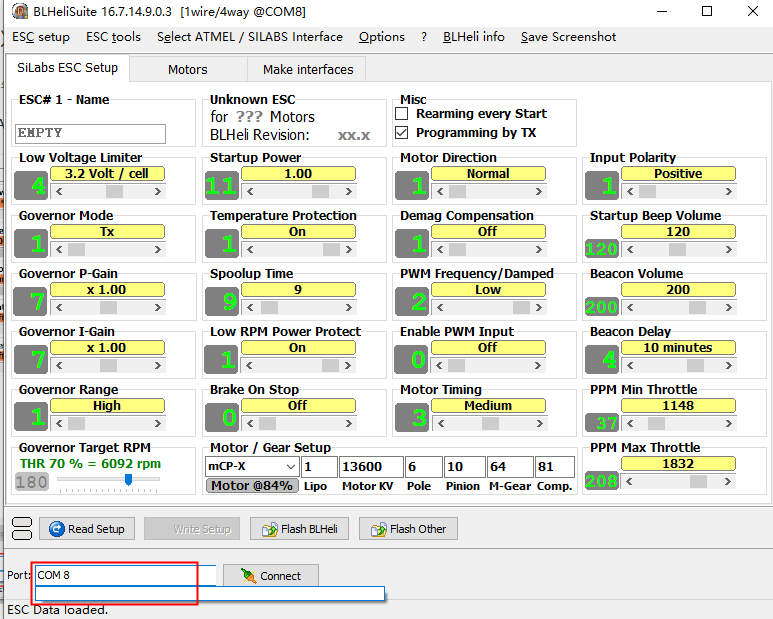
Task: Click right arrow of Brake On Stop scrollbar
Action: (x=349, y=423)
